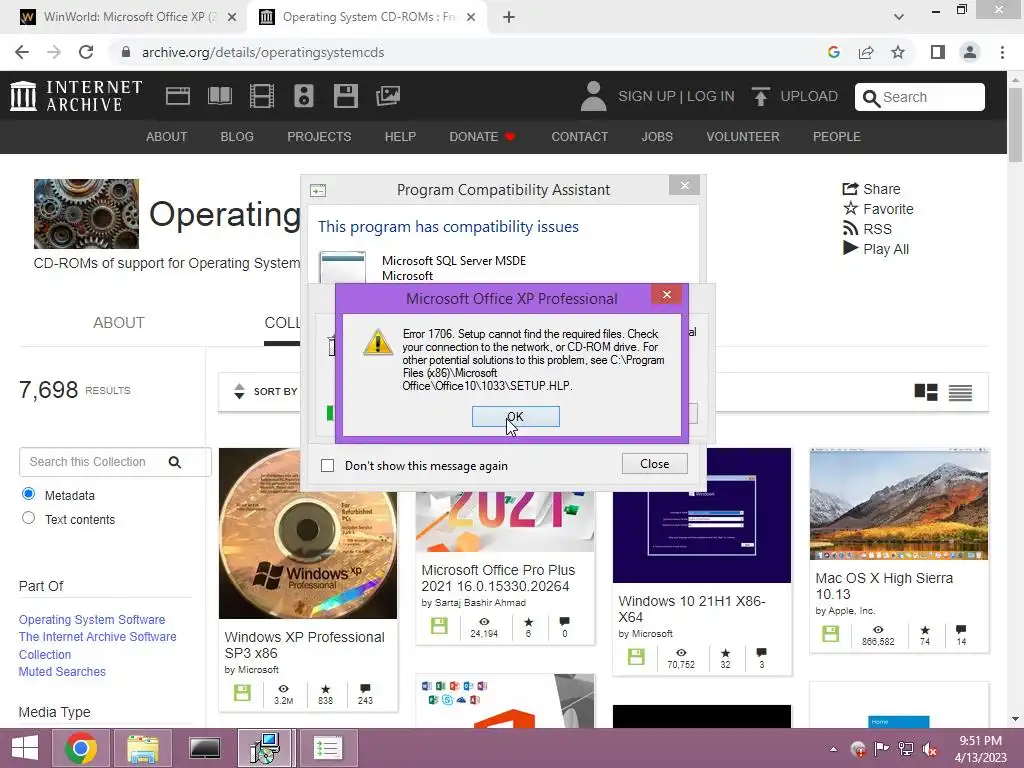Click the muted volume tray icon

click(x=929, y=749)
